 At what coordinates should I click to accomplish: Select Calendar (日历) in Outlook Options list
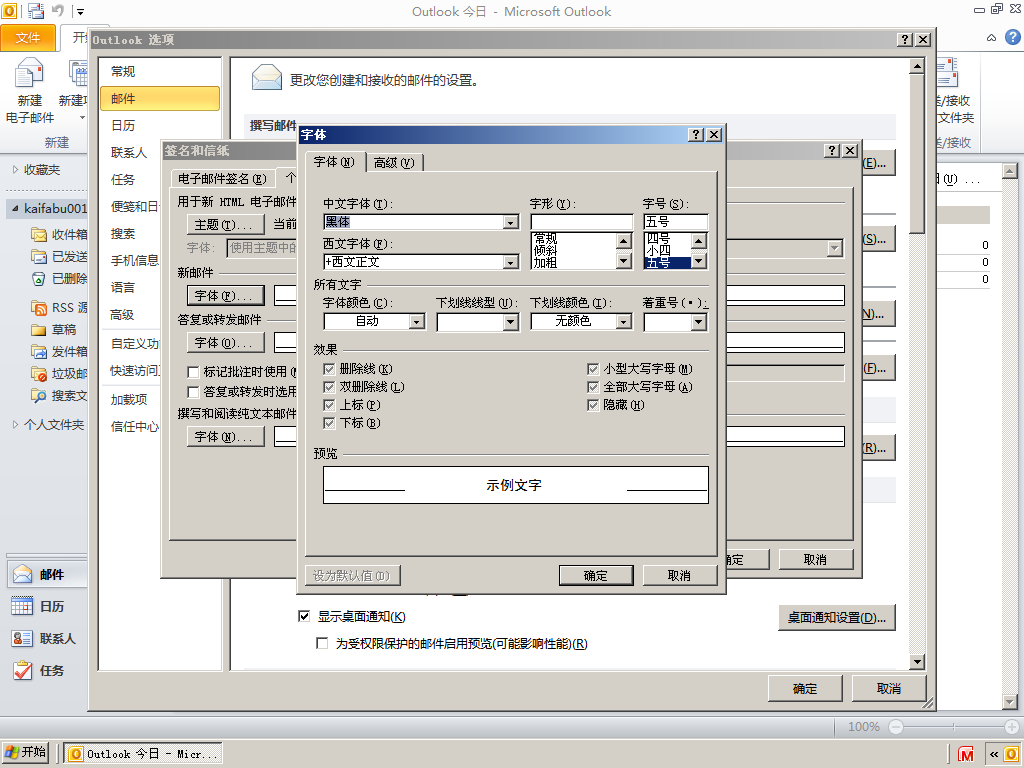[160, 125]
